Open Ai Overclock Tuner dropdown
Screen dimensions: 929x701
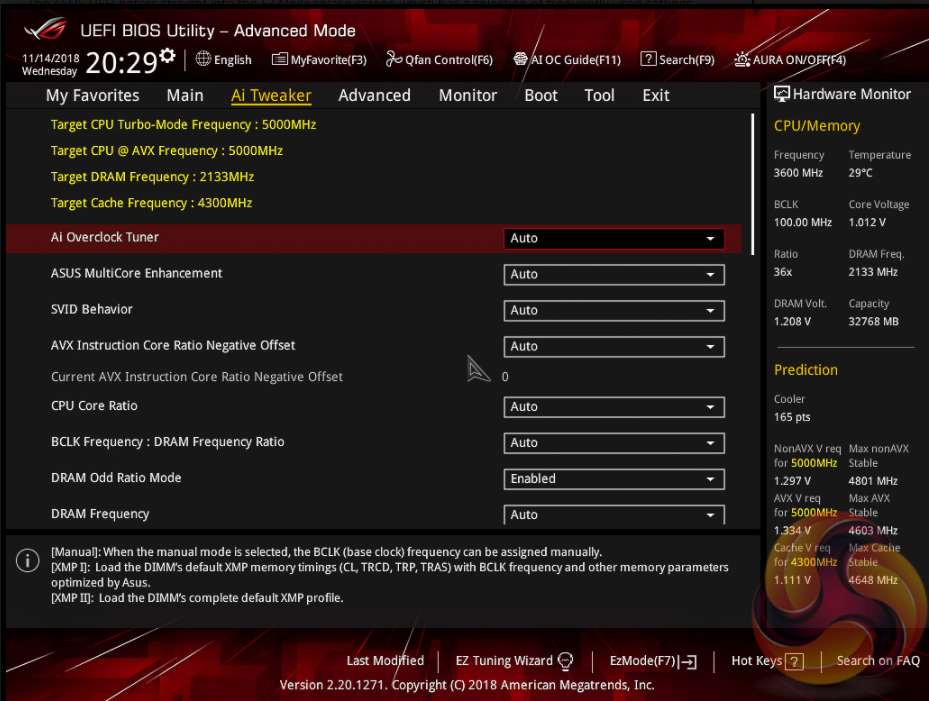point(614,238)
